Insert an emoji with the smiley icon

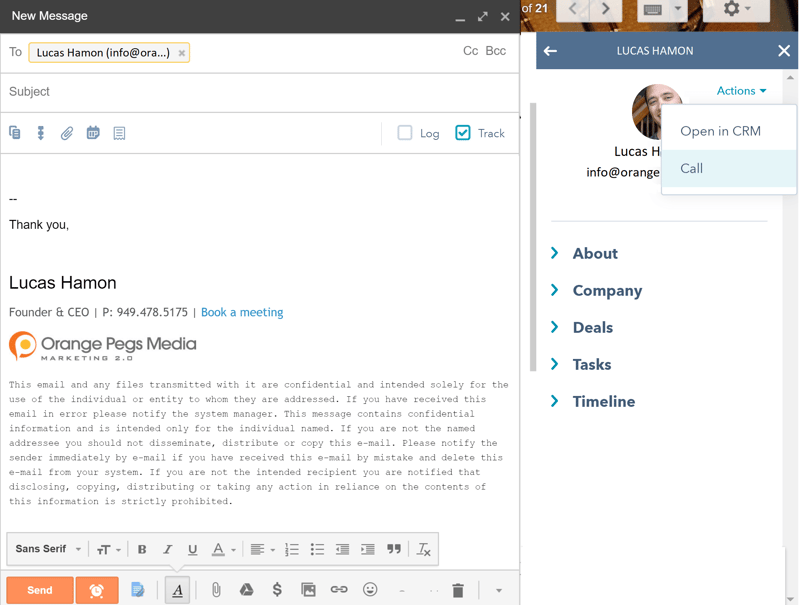click(370, 590)
